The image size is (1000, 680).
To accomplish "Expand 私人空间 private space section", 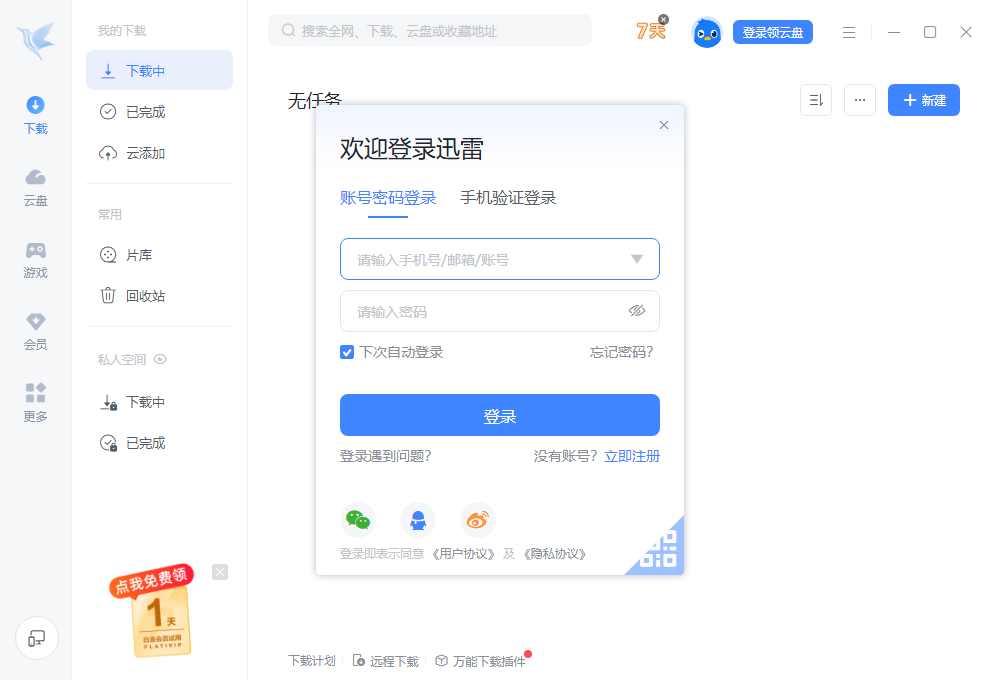I will pyautogui.click(x=159, y=358).
